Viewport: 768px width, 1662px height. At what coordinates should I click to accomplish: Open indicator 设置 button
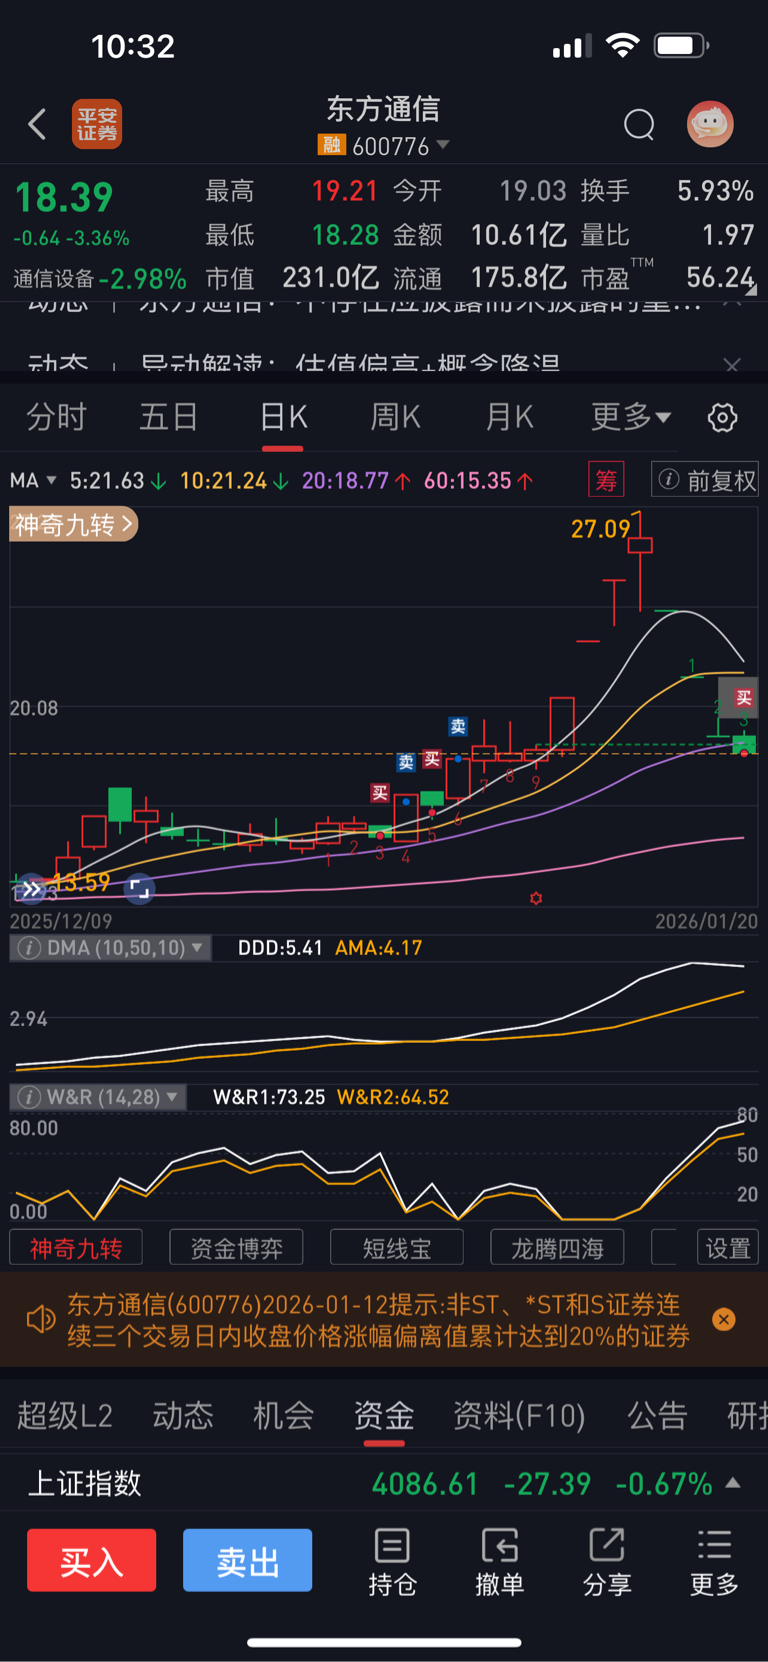(x=727, y=1248)
